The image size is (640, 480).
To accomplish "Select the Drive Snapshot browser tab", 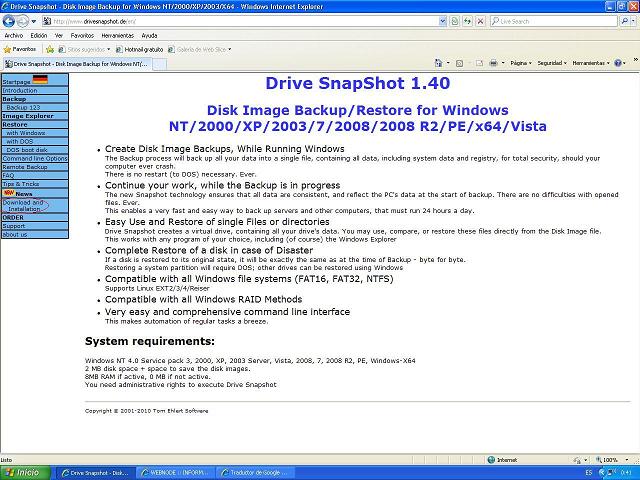I will [x=77, y=64].
